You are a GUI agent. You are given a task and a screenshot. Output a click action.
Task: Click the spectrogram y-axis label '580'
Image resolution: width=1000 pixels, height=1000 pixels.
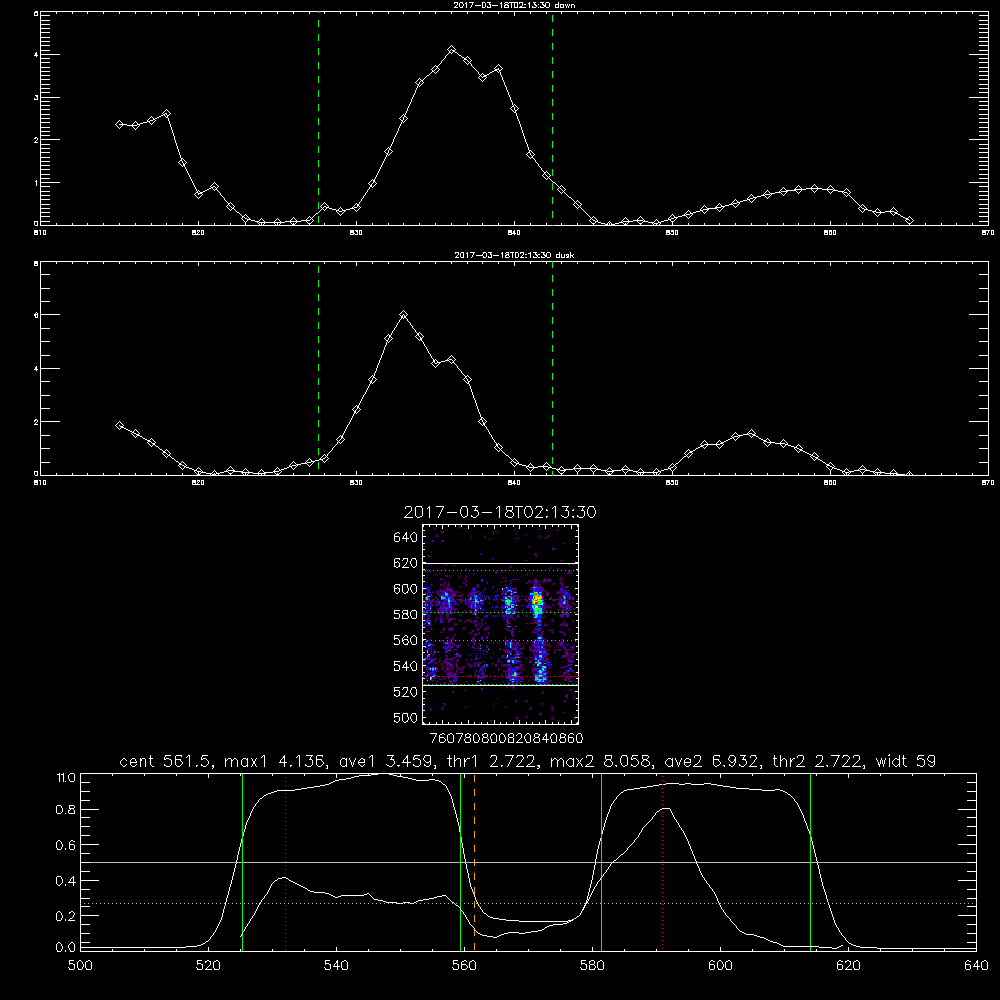click(406, 615)
